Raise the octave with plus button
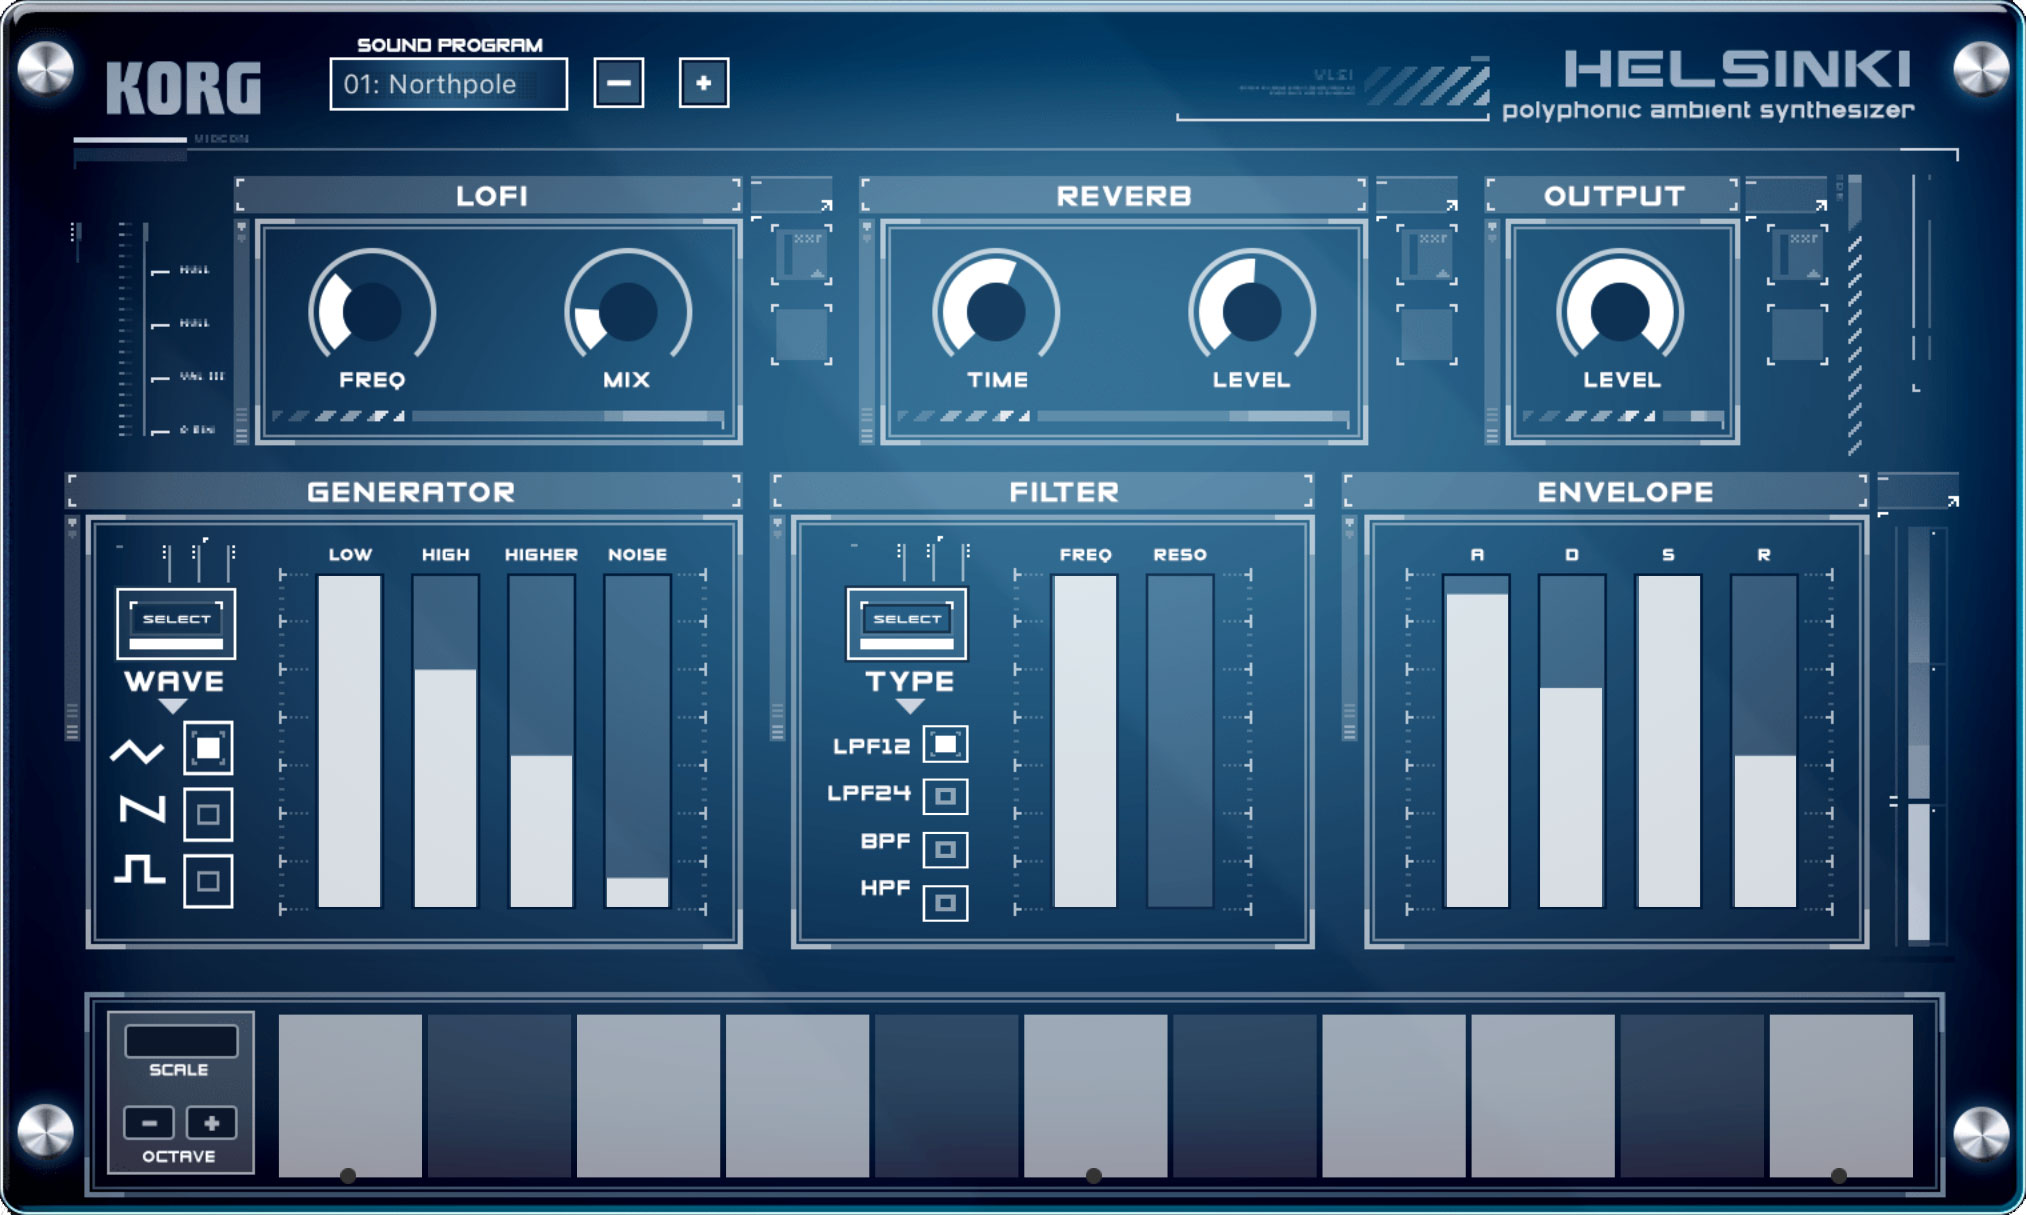This screenshot has height=1215, width=2026. click(x=212, y=1123)
